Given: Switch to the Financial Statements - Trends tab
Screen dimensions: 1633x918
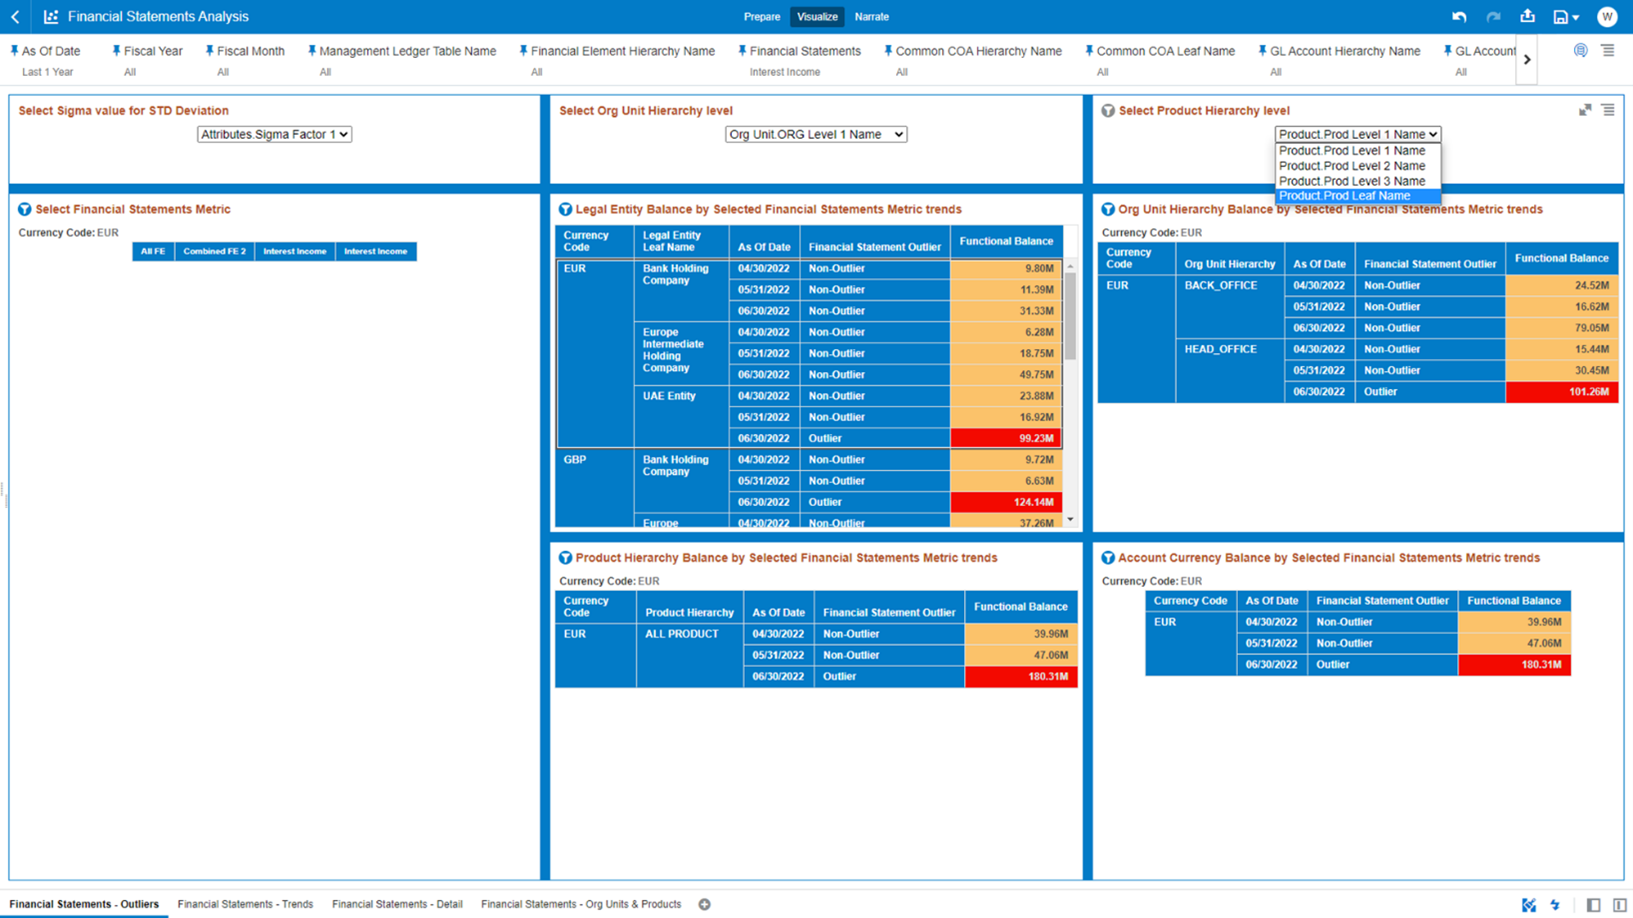Looking at the screenshot, I should pos(245,904).
